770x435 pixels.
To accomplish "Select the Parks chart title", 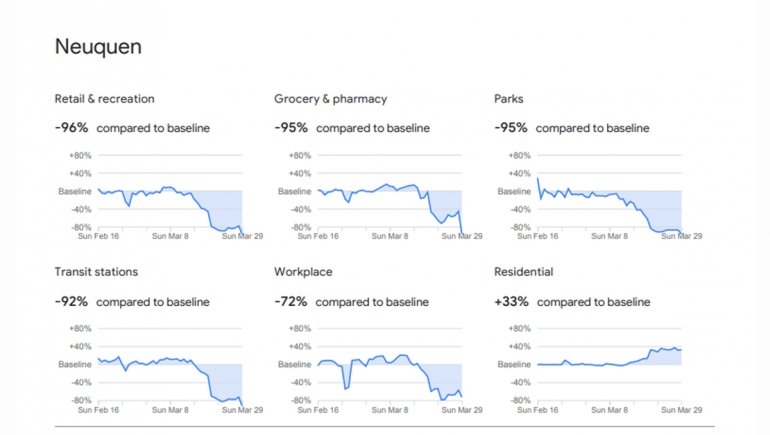I will 508,99.
